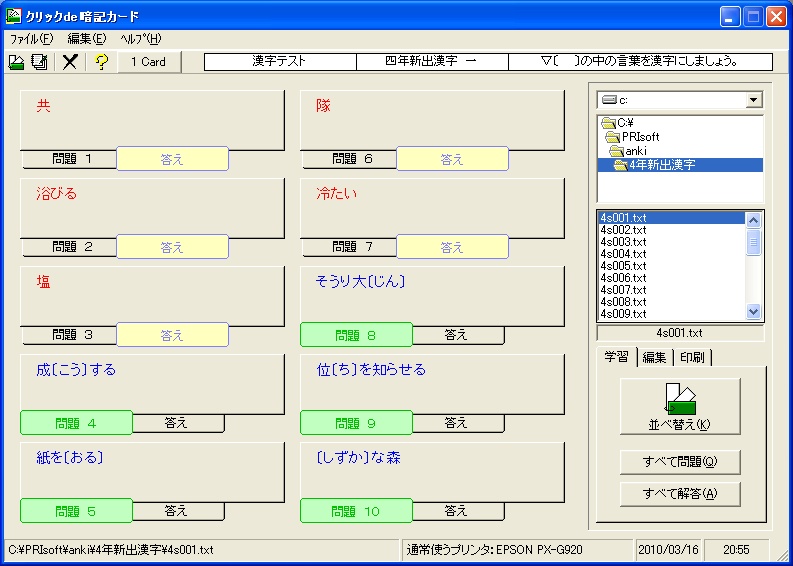
Task: Click the card showing 成[こう]する
Action: (152, 384)
